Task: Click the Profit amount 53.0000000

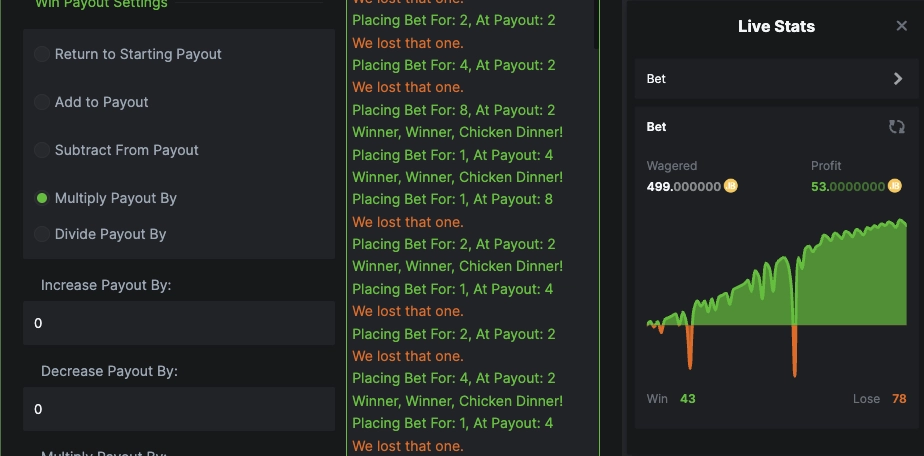Action: click(848, 187)
